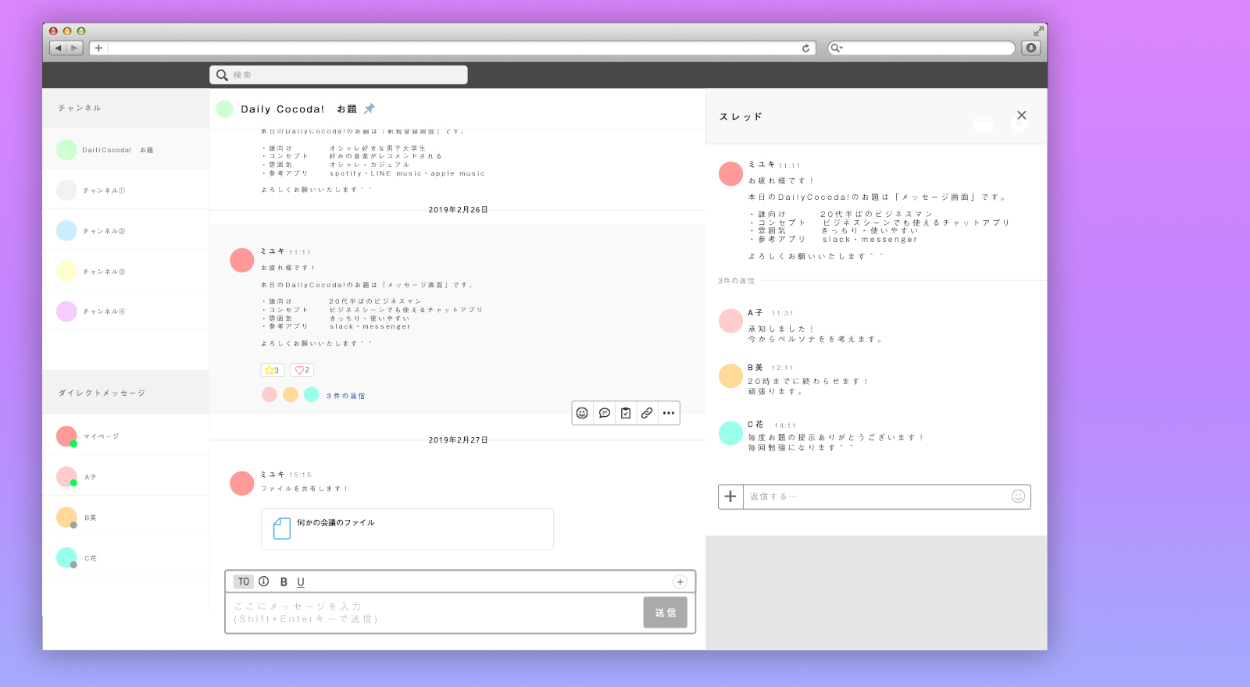Open the three-dots more actions menu
The width and height of the screenshot is (1250, 687).
point(668,413)
